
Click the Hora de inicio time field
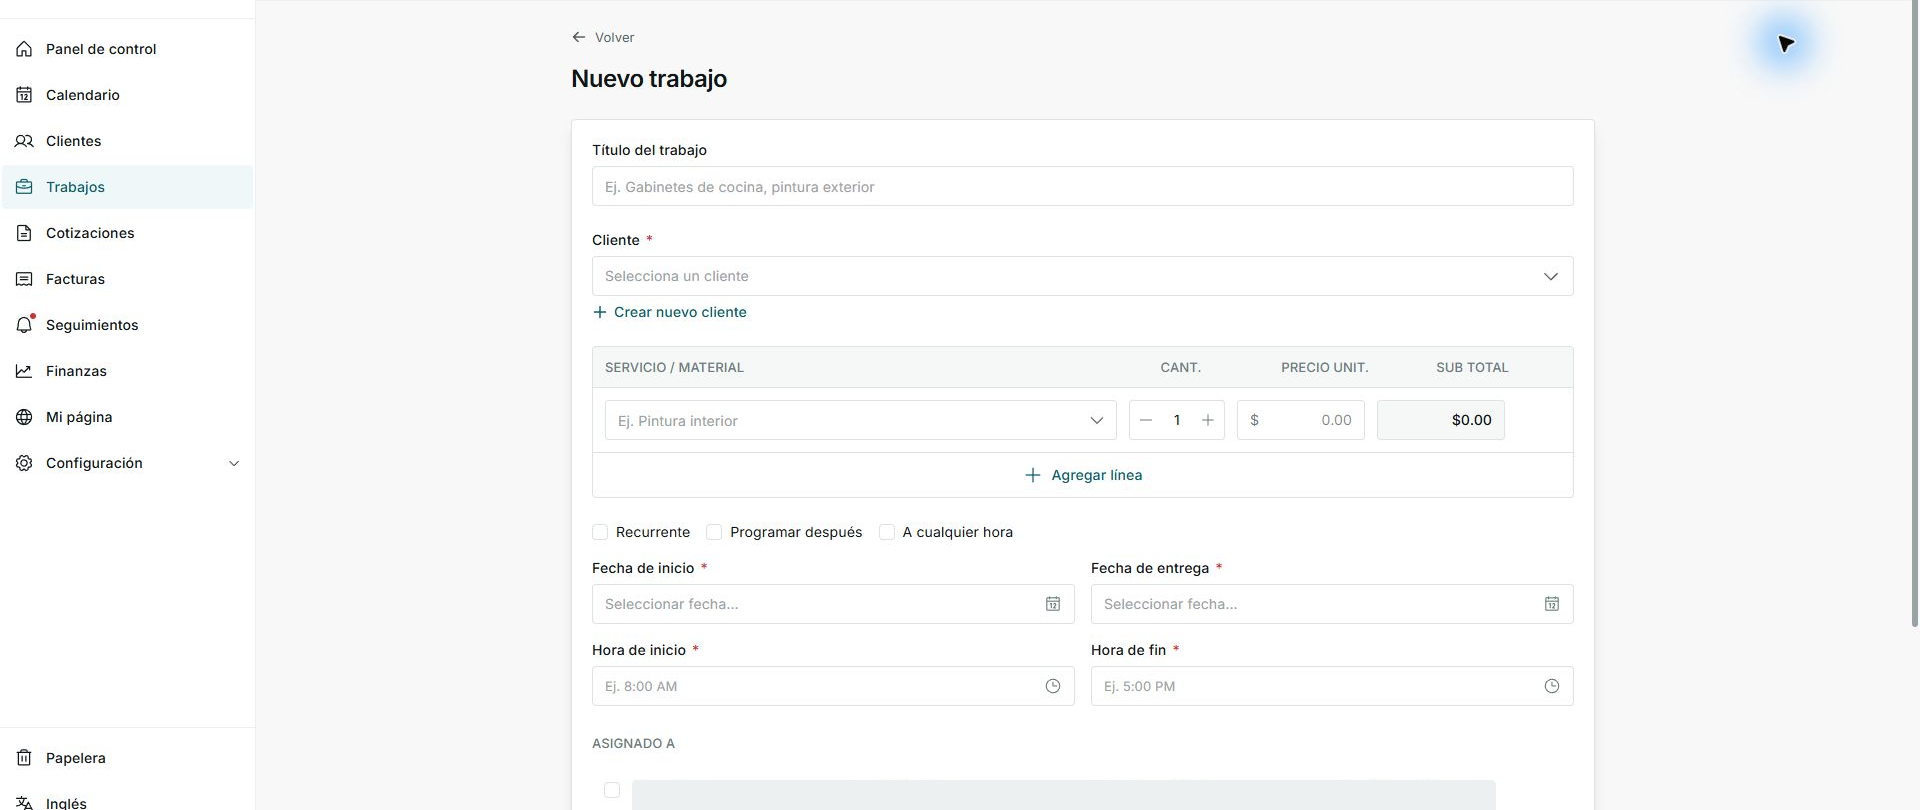pyautogui.click(x=833, y=686)
